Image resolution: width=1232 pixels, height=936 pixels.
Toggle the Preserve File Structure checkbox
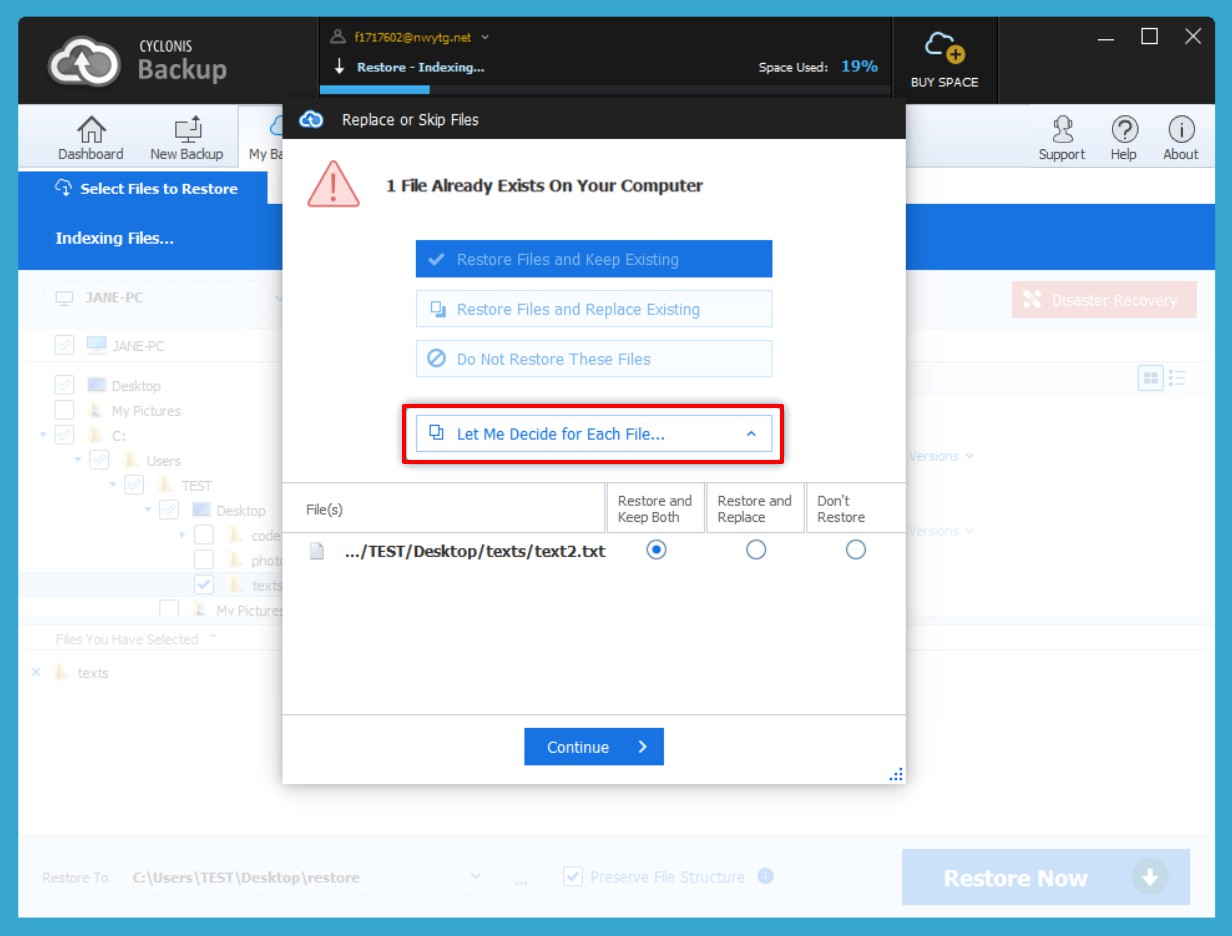(x=573, y=877)
